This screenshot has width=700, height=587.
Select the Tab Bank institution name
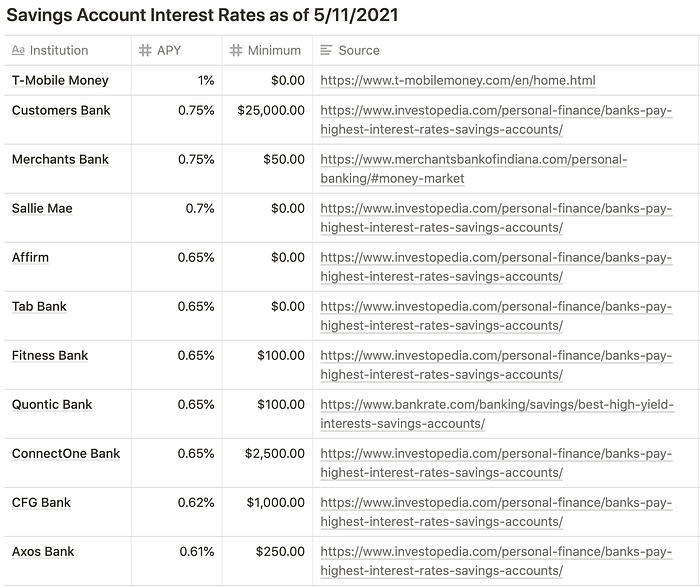(39, 307)
